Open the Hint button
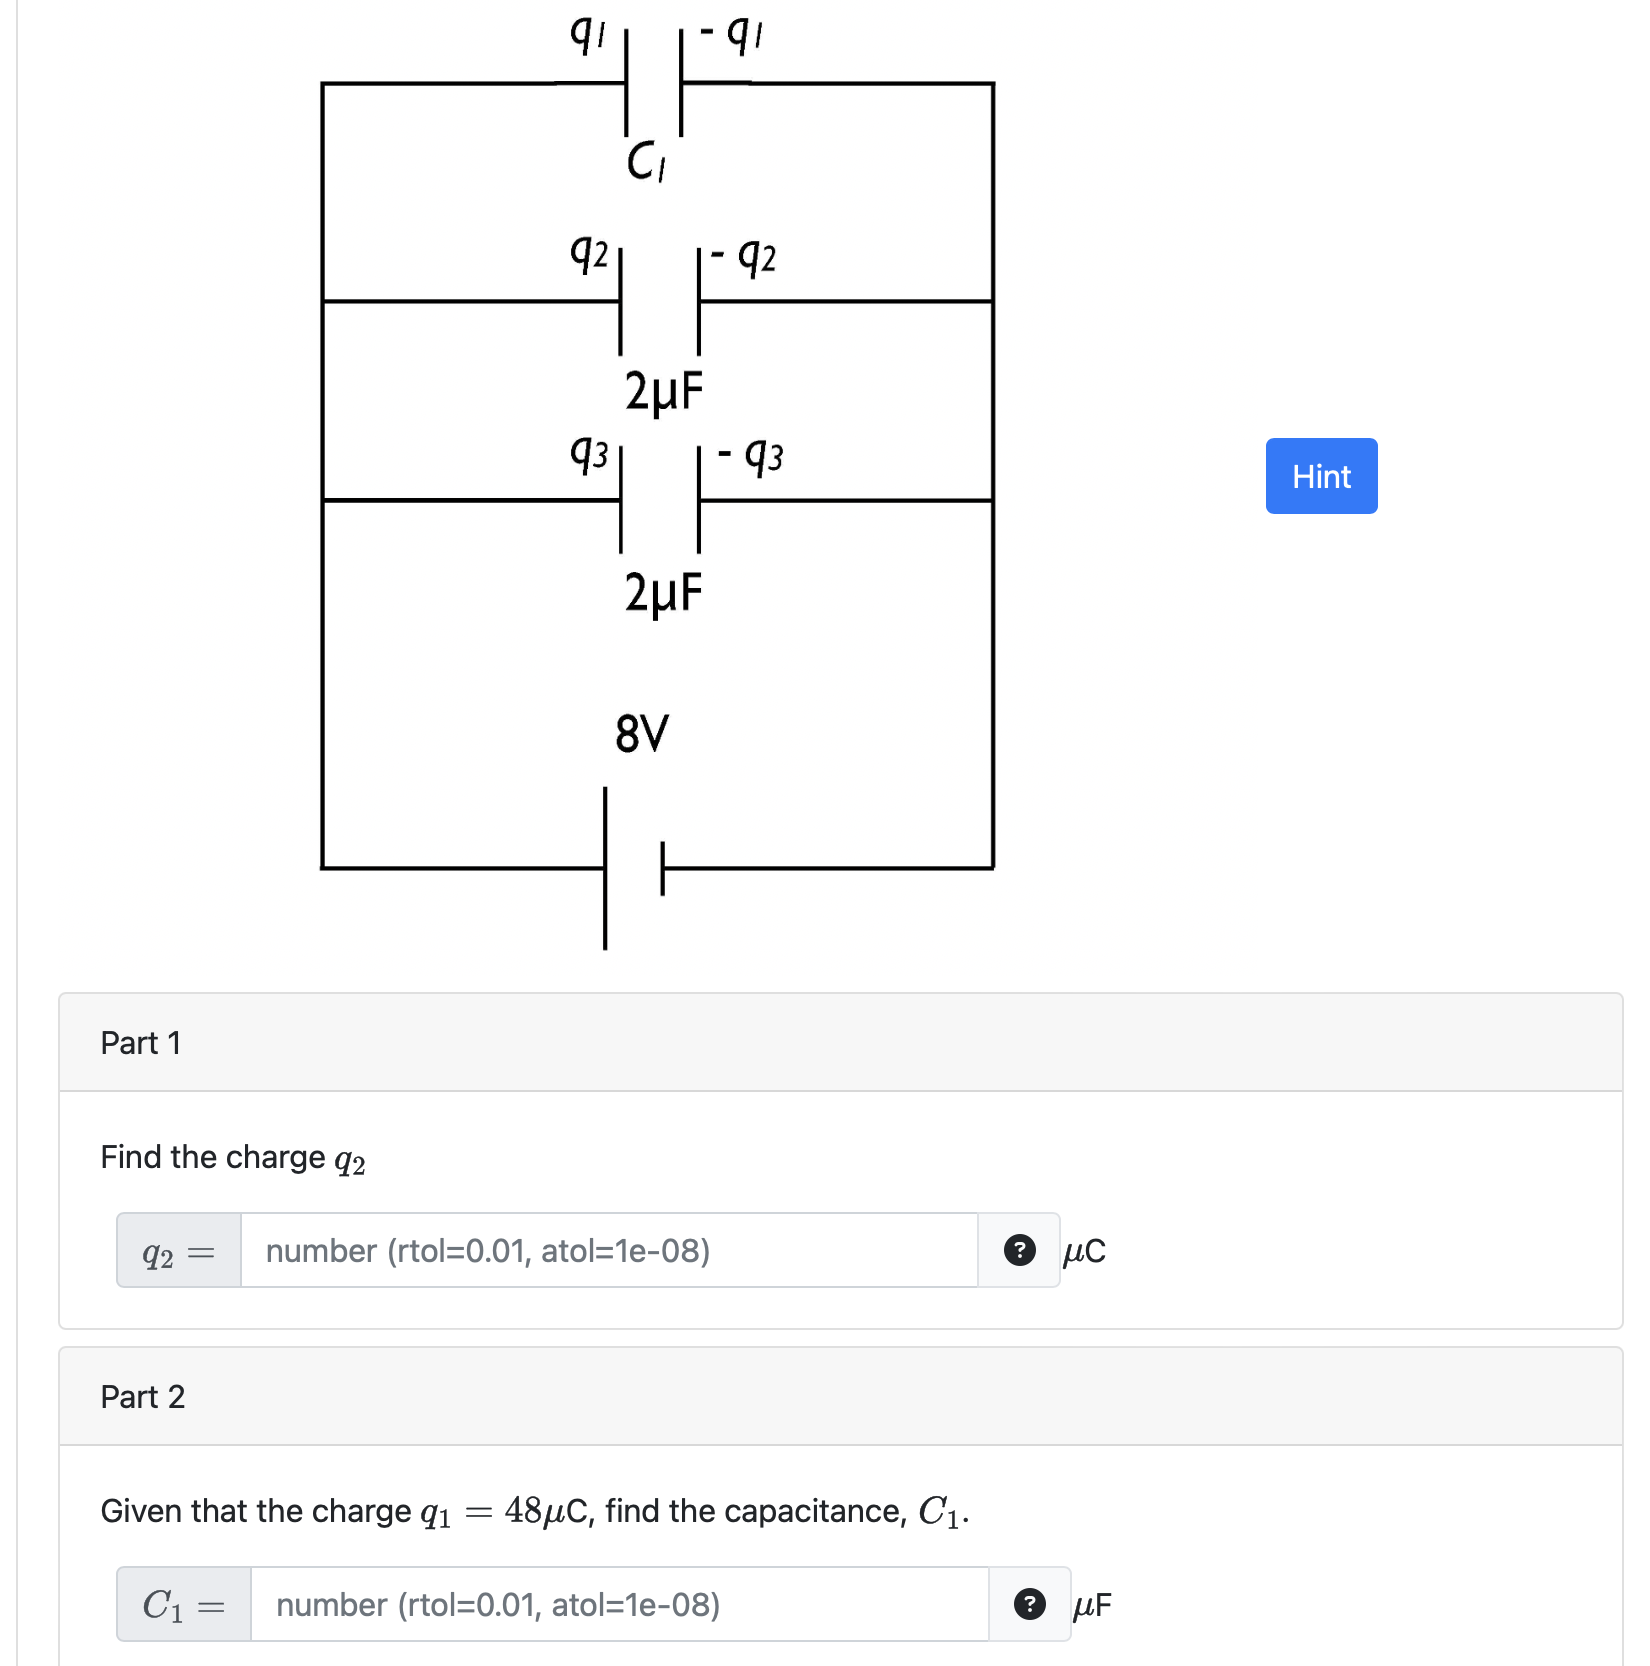This screenshot has width=1650, height=1666. [x=1321, y=476]
